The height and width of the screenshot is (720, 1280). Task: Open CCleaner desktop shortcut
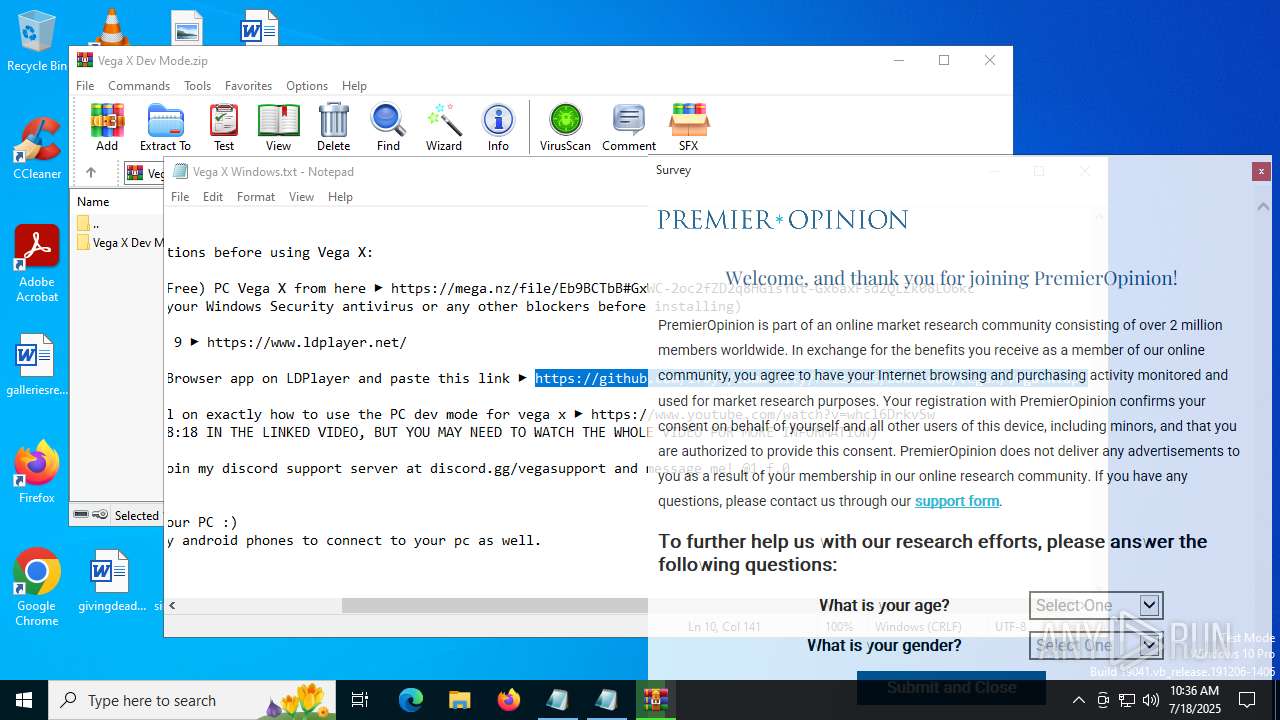pyautogui.click(x=37, y=148)
